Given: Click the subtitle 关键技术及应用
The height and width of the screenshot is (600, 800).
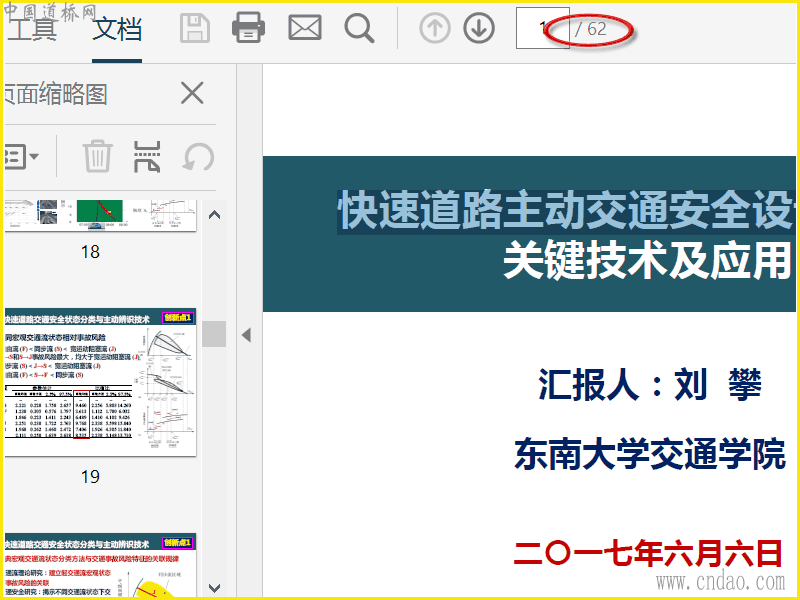Looking at the screenshot, I should (x=648, y=260).
